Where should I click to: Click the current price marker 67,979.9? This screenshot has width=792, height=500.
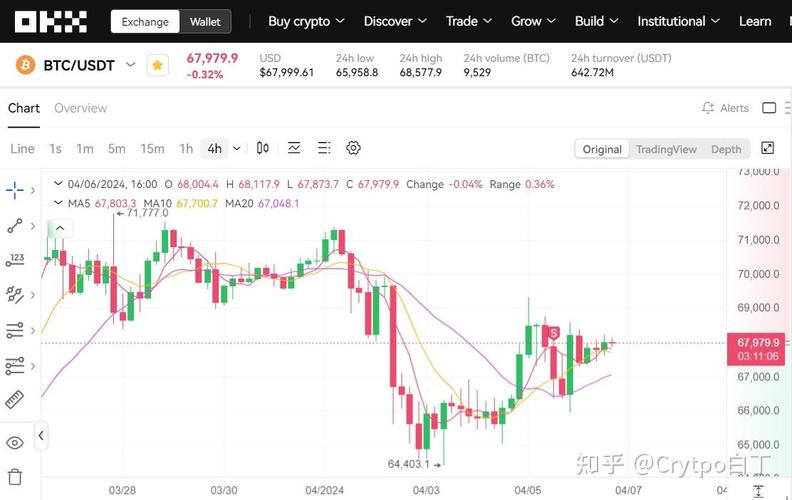coord(757,342)
